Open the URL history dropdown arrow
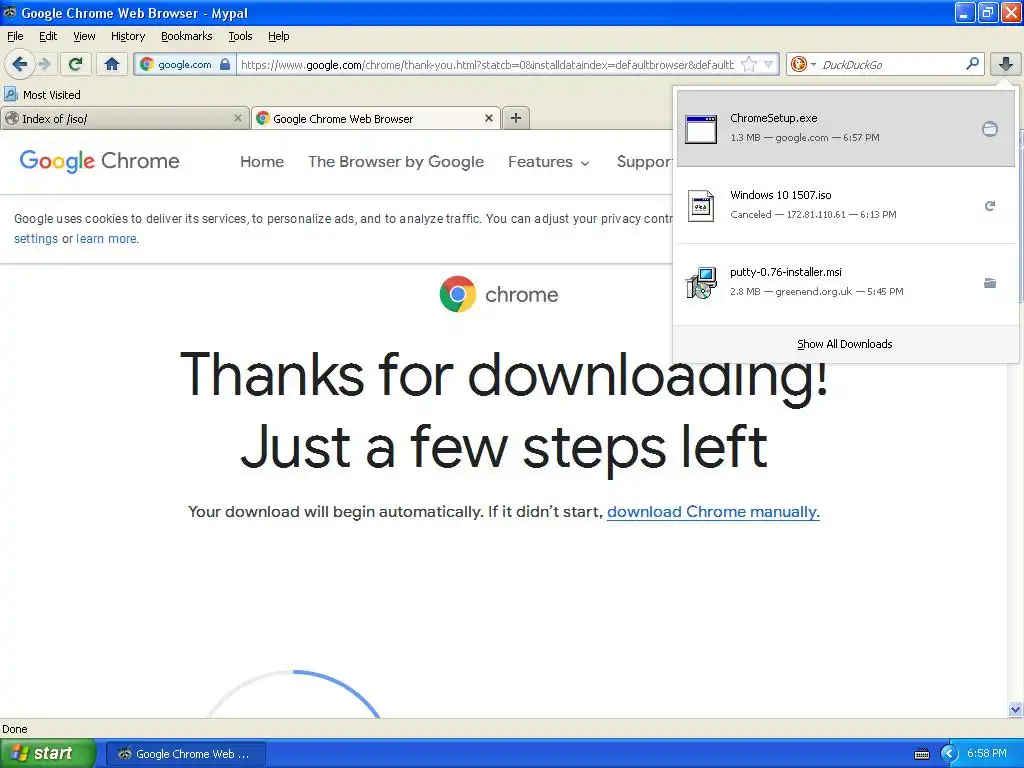Screen dimensions: 1024x768 pyautogui.click(x=769, y=64)
